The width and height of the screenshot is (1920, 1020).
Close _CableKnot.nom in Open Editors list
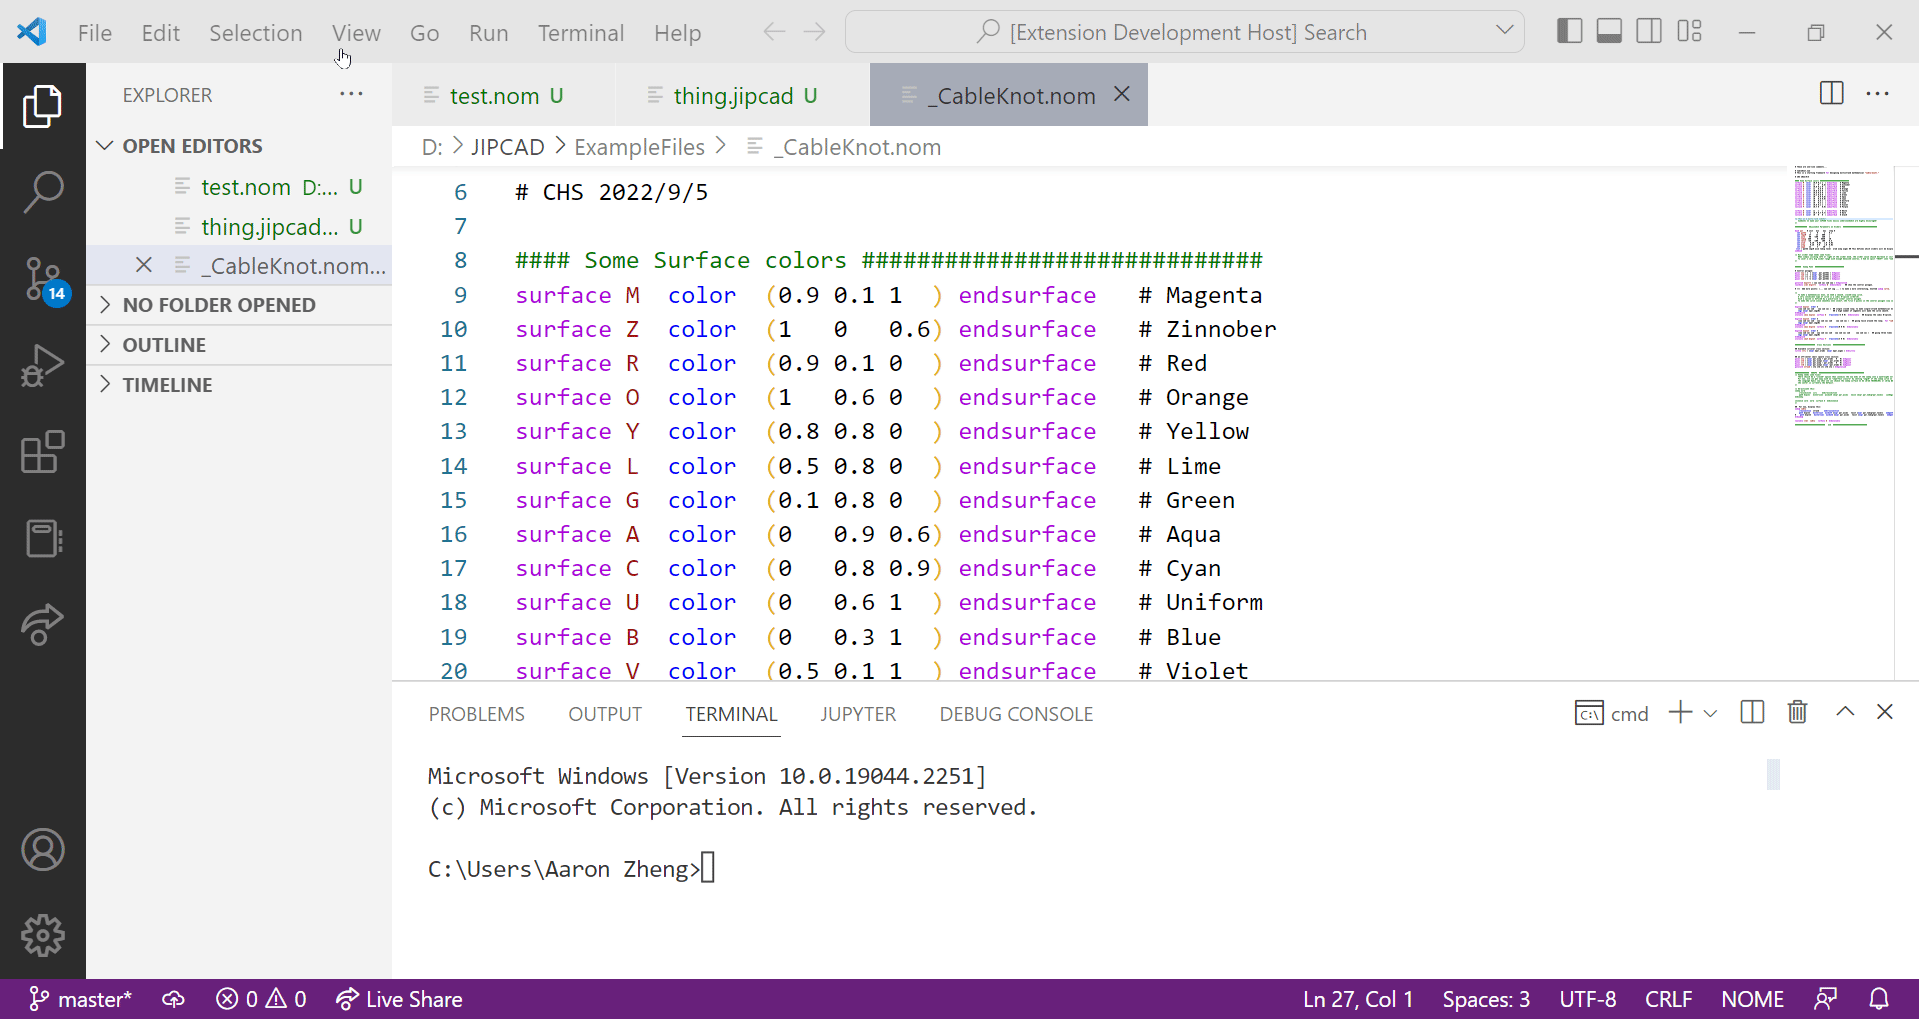click(144, 265)
